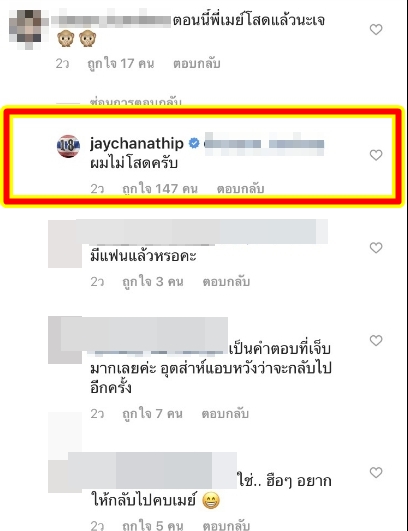
Task: Reply to the comment with 17 likes
Action: pos(197,63)
